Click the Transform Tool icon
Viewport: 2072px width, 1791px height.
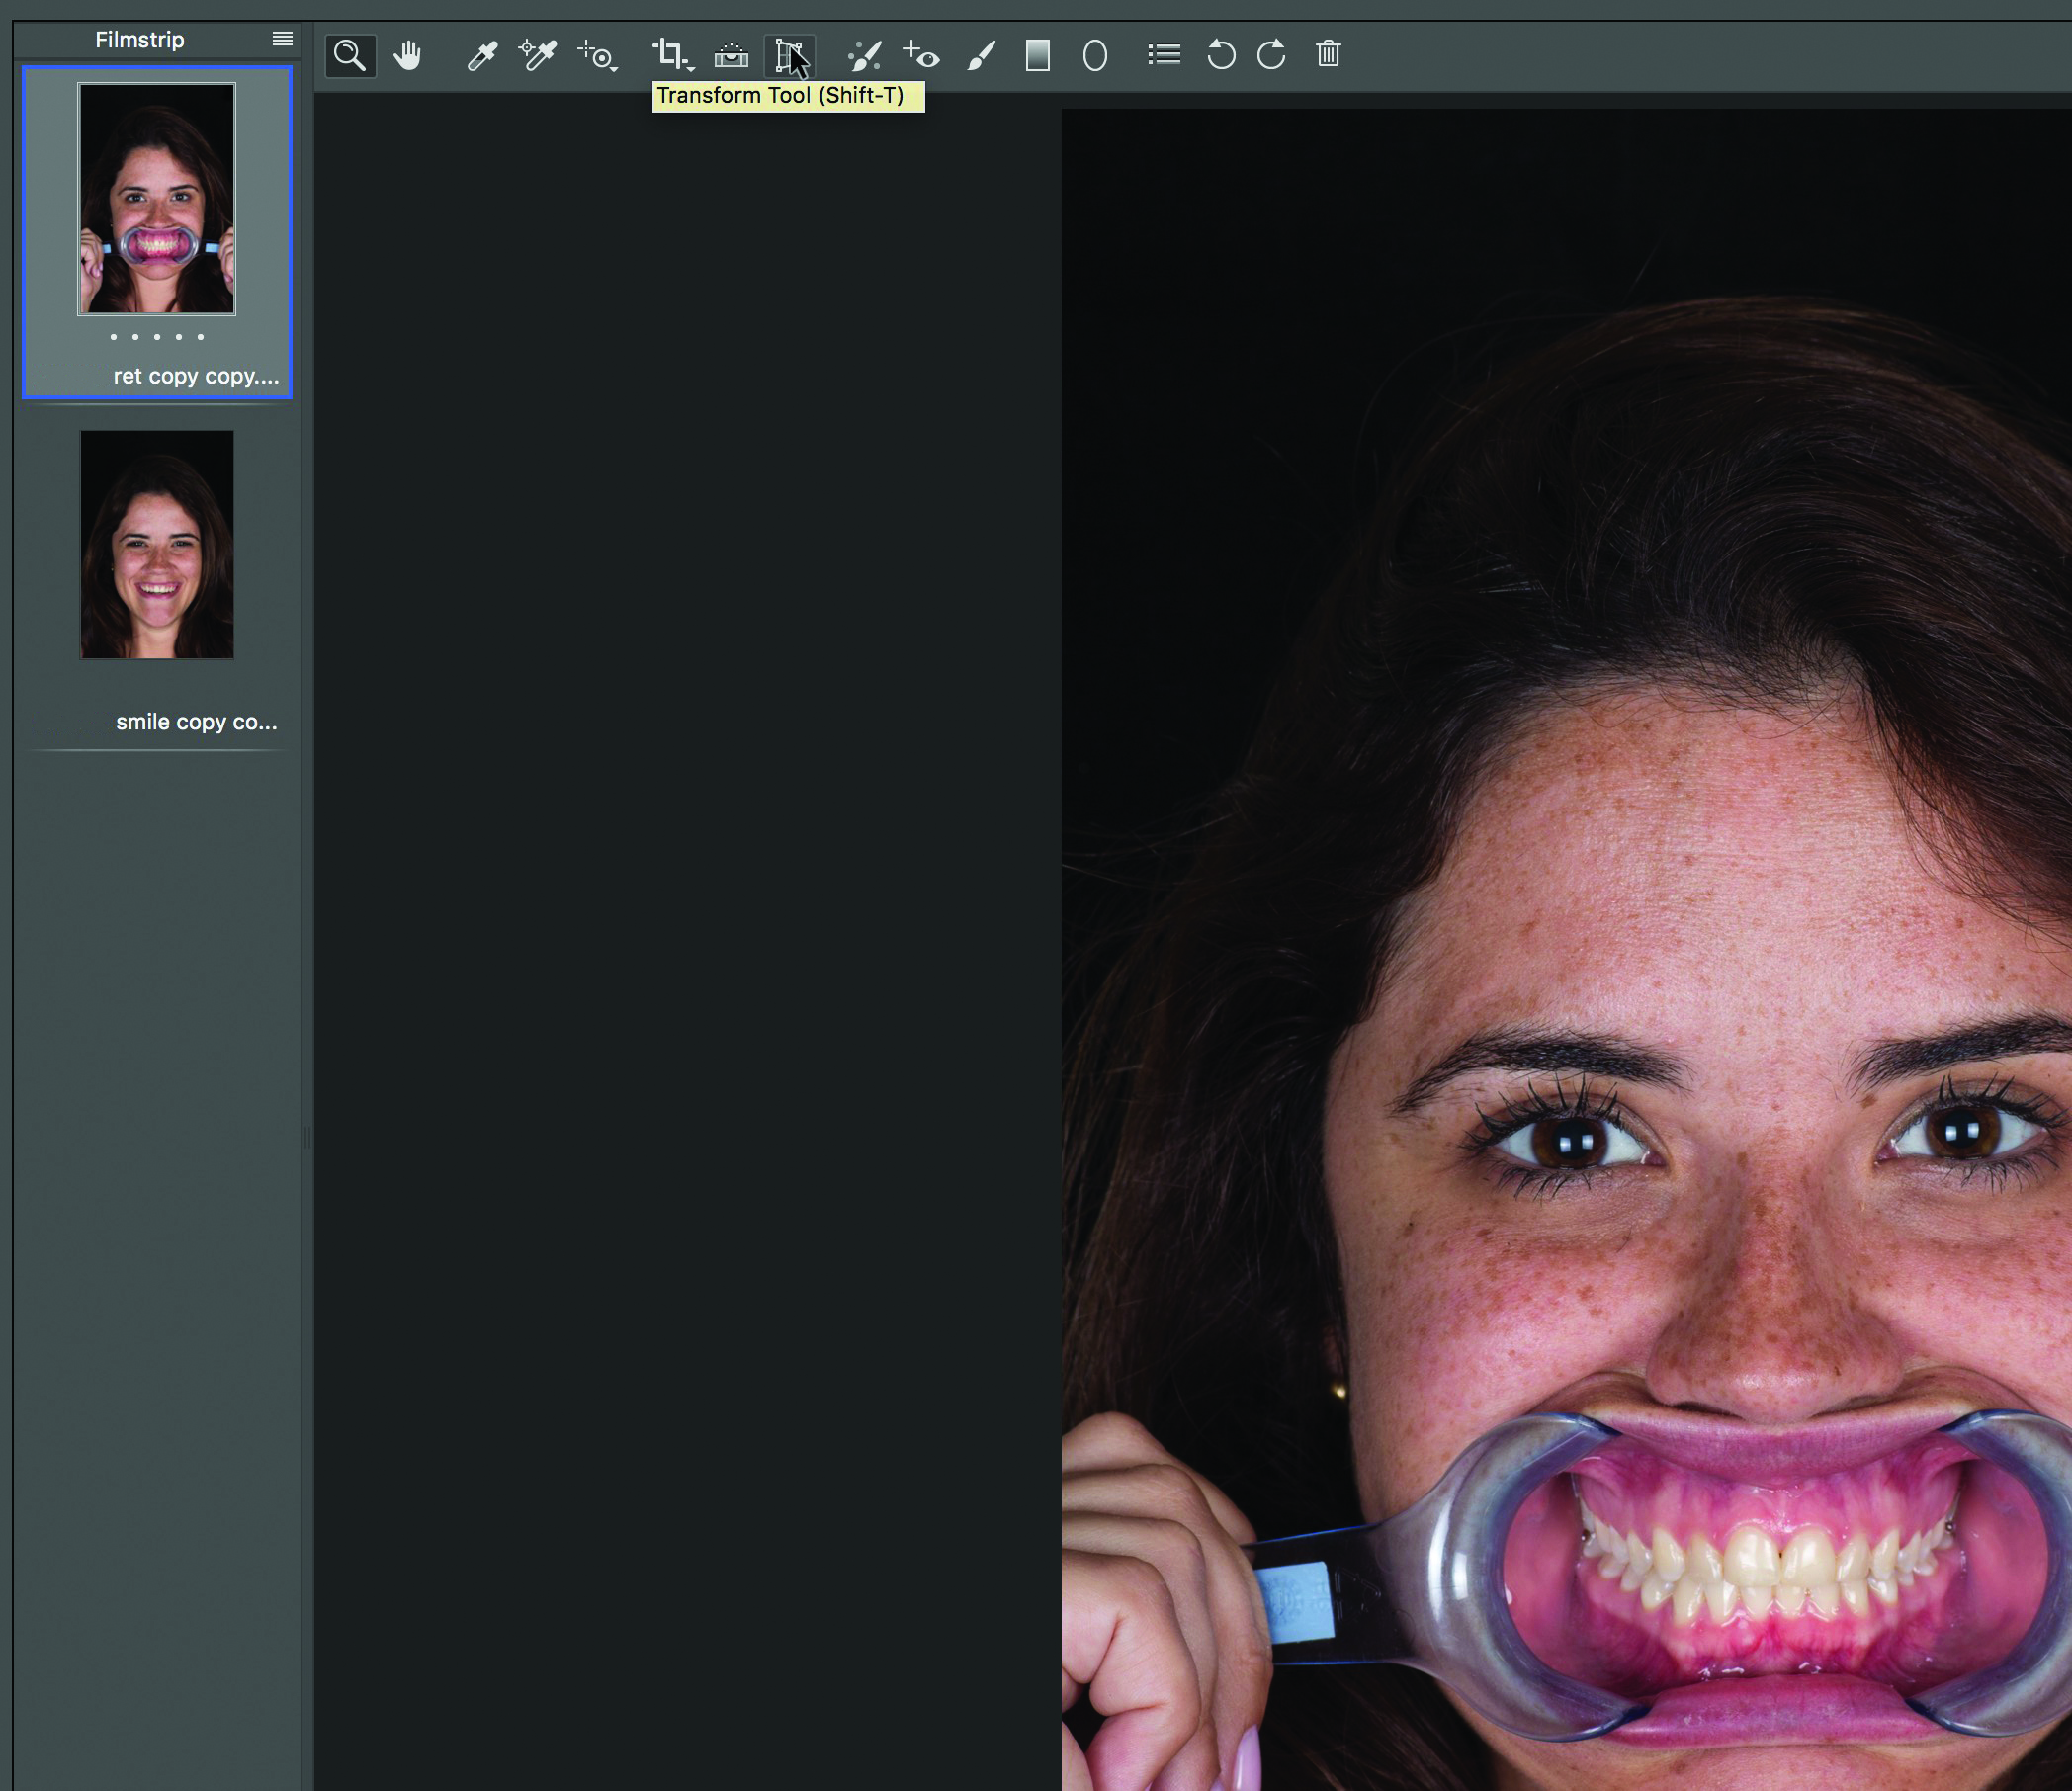789,55
